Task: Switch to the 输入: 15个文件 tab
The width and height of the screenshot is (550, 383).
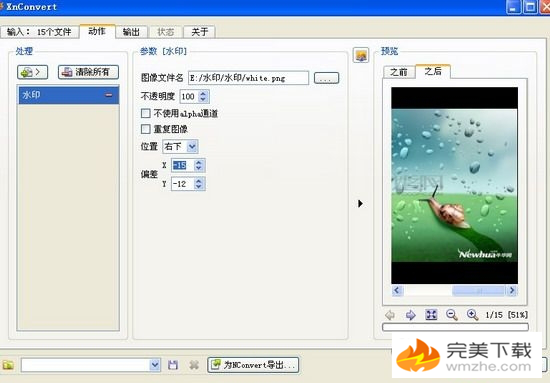Action: tap(39, 32)
